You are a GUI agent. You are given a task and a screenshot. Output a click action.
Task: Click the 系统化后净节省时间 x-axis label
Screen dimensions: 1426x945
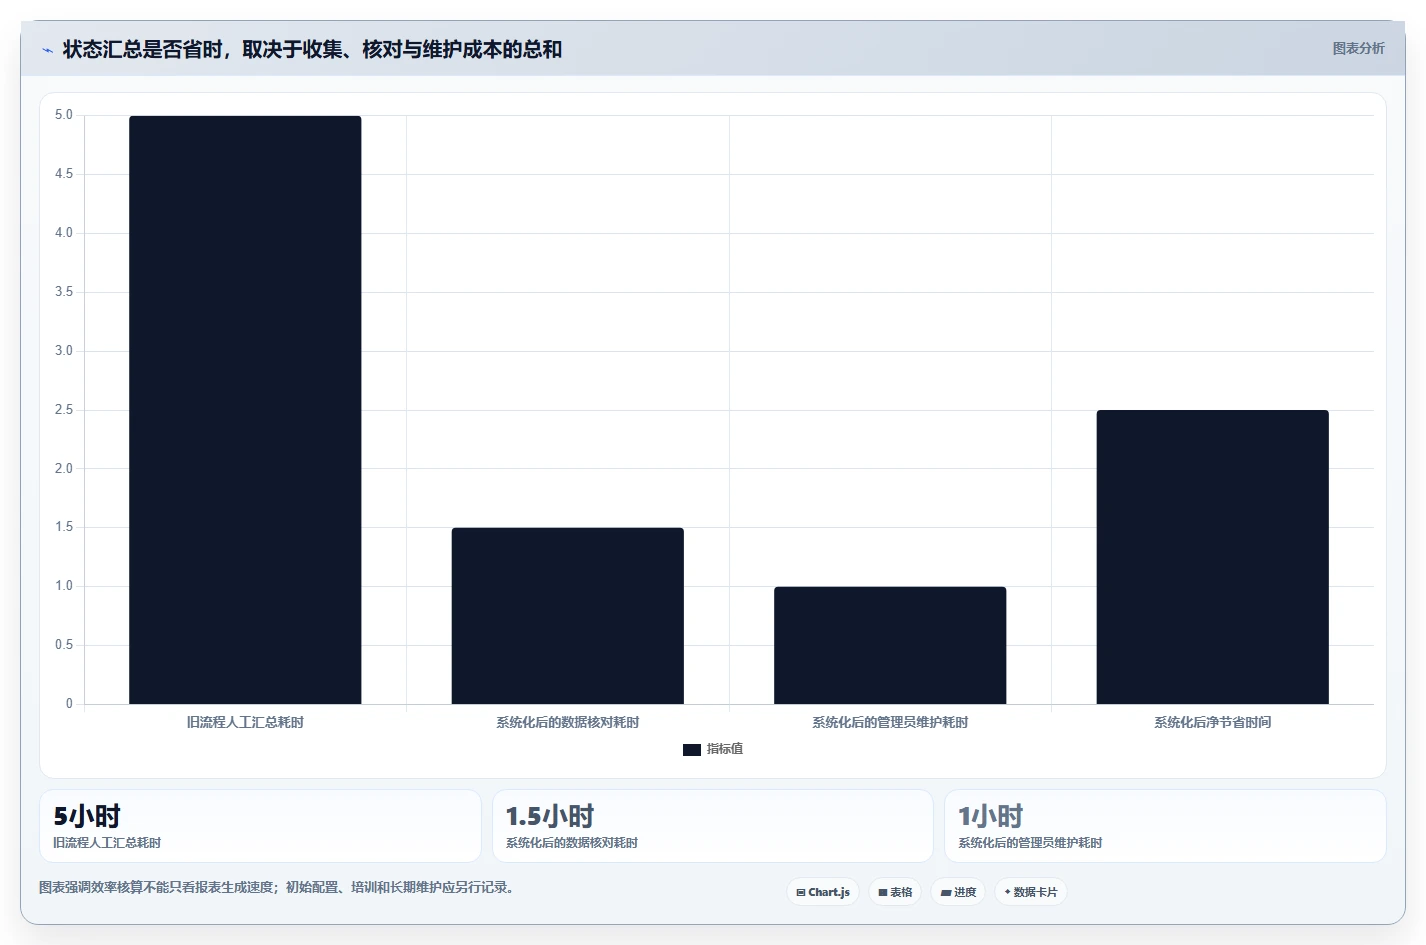pos(1212,722)
